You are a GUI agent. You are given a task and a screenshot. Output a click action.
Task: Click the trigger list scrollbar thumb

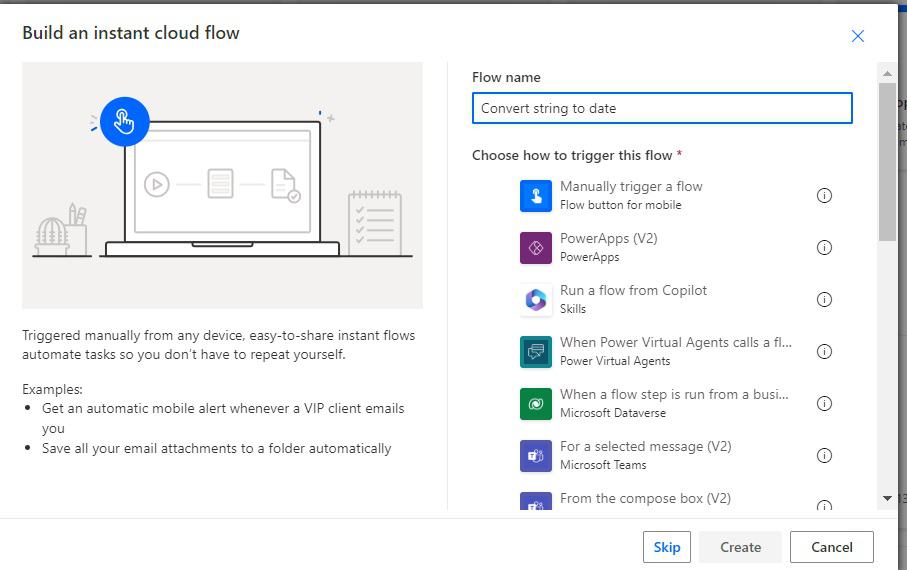[x=887, y=162]
